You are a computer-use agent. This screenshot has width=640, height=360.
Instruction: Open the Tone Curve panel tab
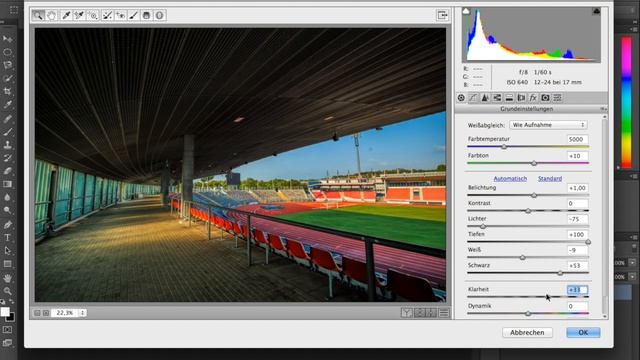coord(473,98)
